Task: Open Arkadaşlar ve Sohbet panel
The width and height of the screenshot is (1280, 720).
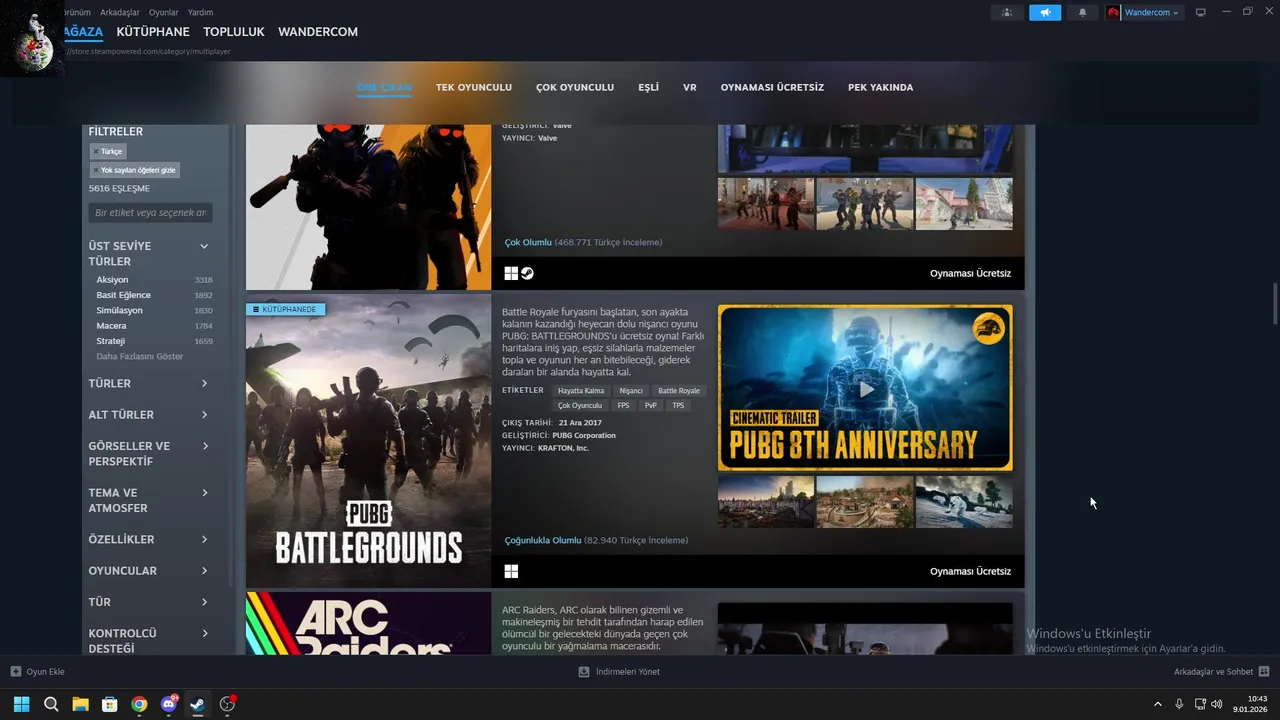Action: 1221,672
